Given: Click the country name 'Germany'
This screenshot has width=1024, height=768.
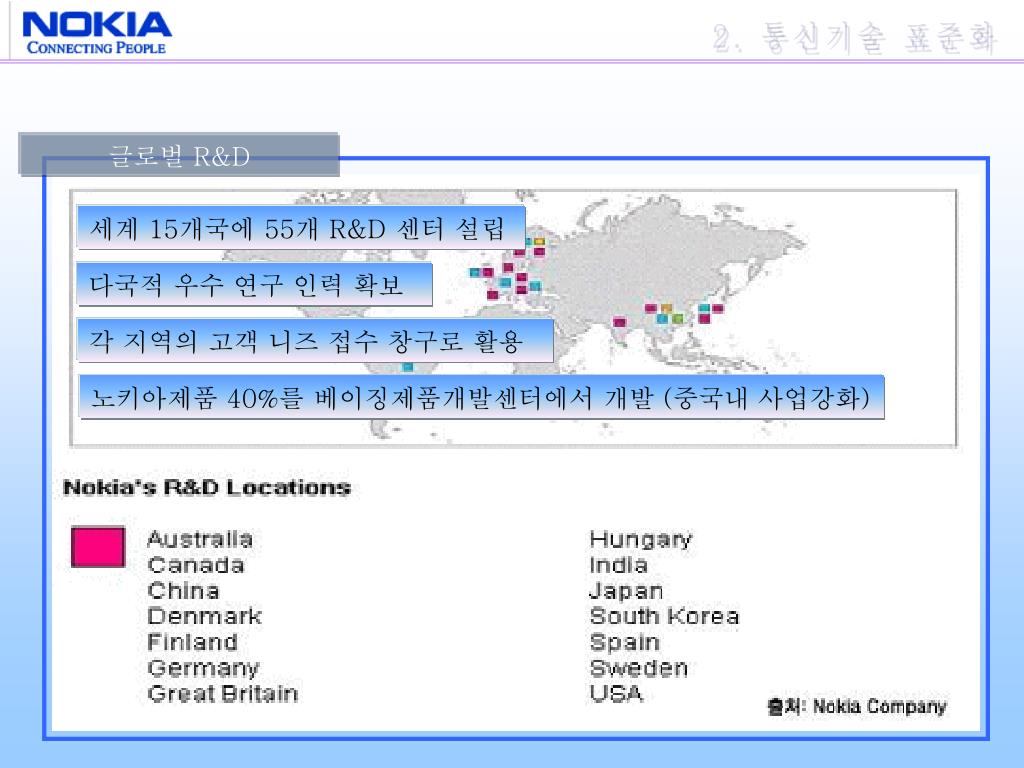Looking at the screenshot, I should (x=203, y=668).
